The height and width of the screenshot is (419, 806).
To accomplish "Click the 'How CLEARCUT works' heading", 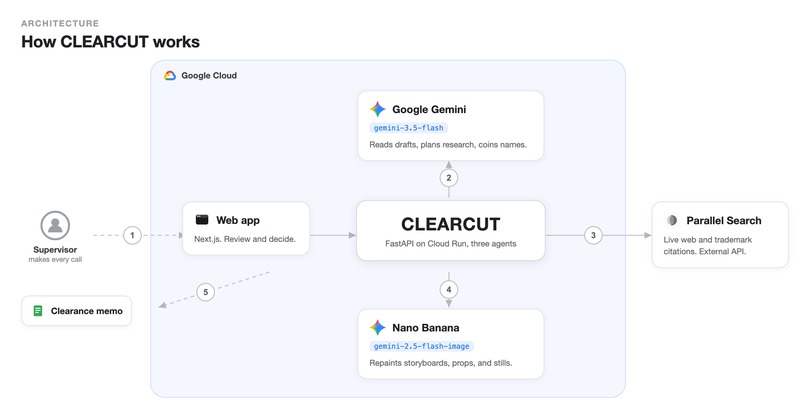I will [x=111, y=42].
